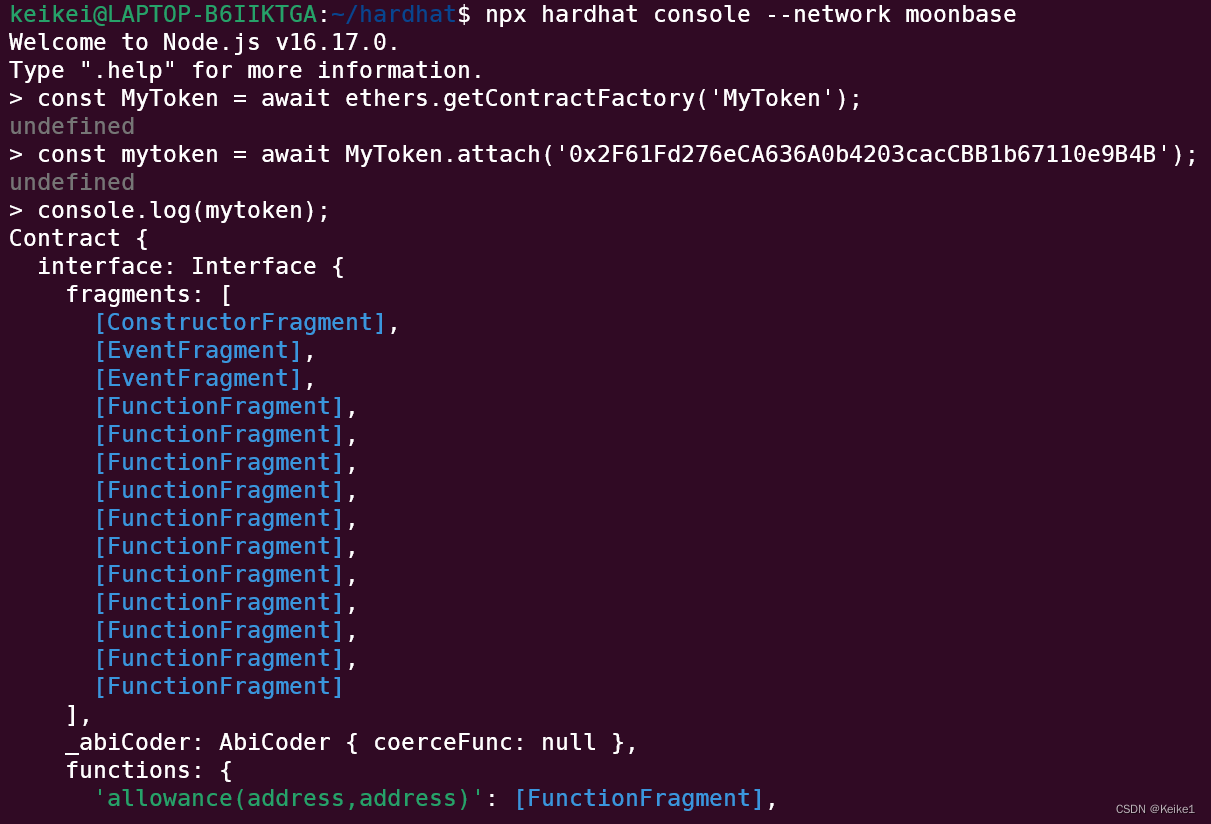Viewport: 1211px width, 824px height.
Task: Click the keikei@LAPTOP-B6IIKTGA prompt text
Action: tap(163, 14)
